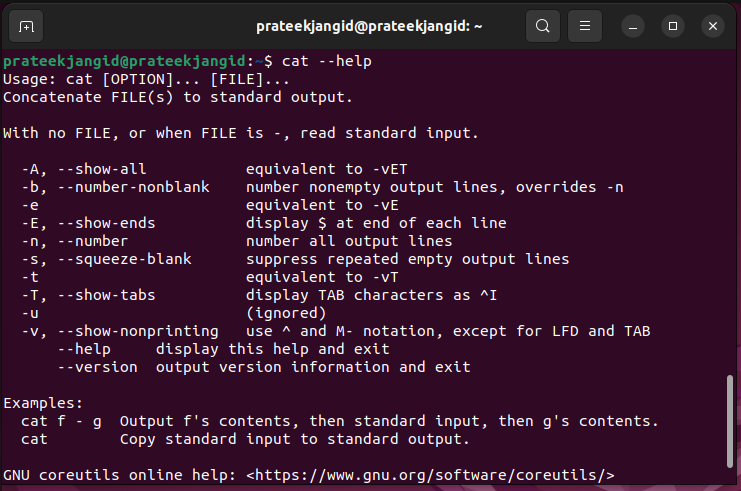Click the --show-nonprinting option text
Image resolution: width=741 pixels, height=491 pixels.
point(138,331)
